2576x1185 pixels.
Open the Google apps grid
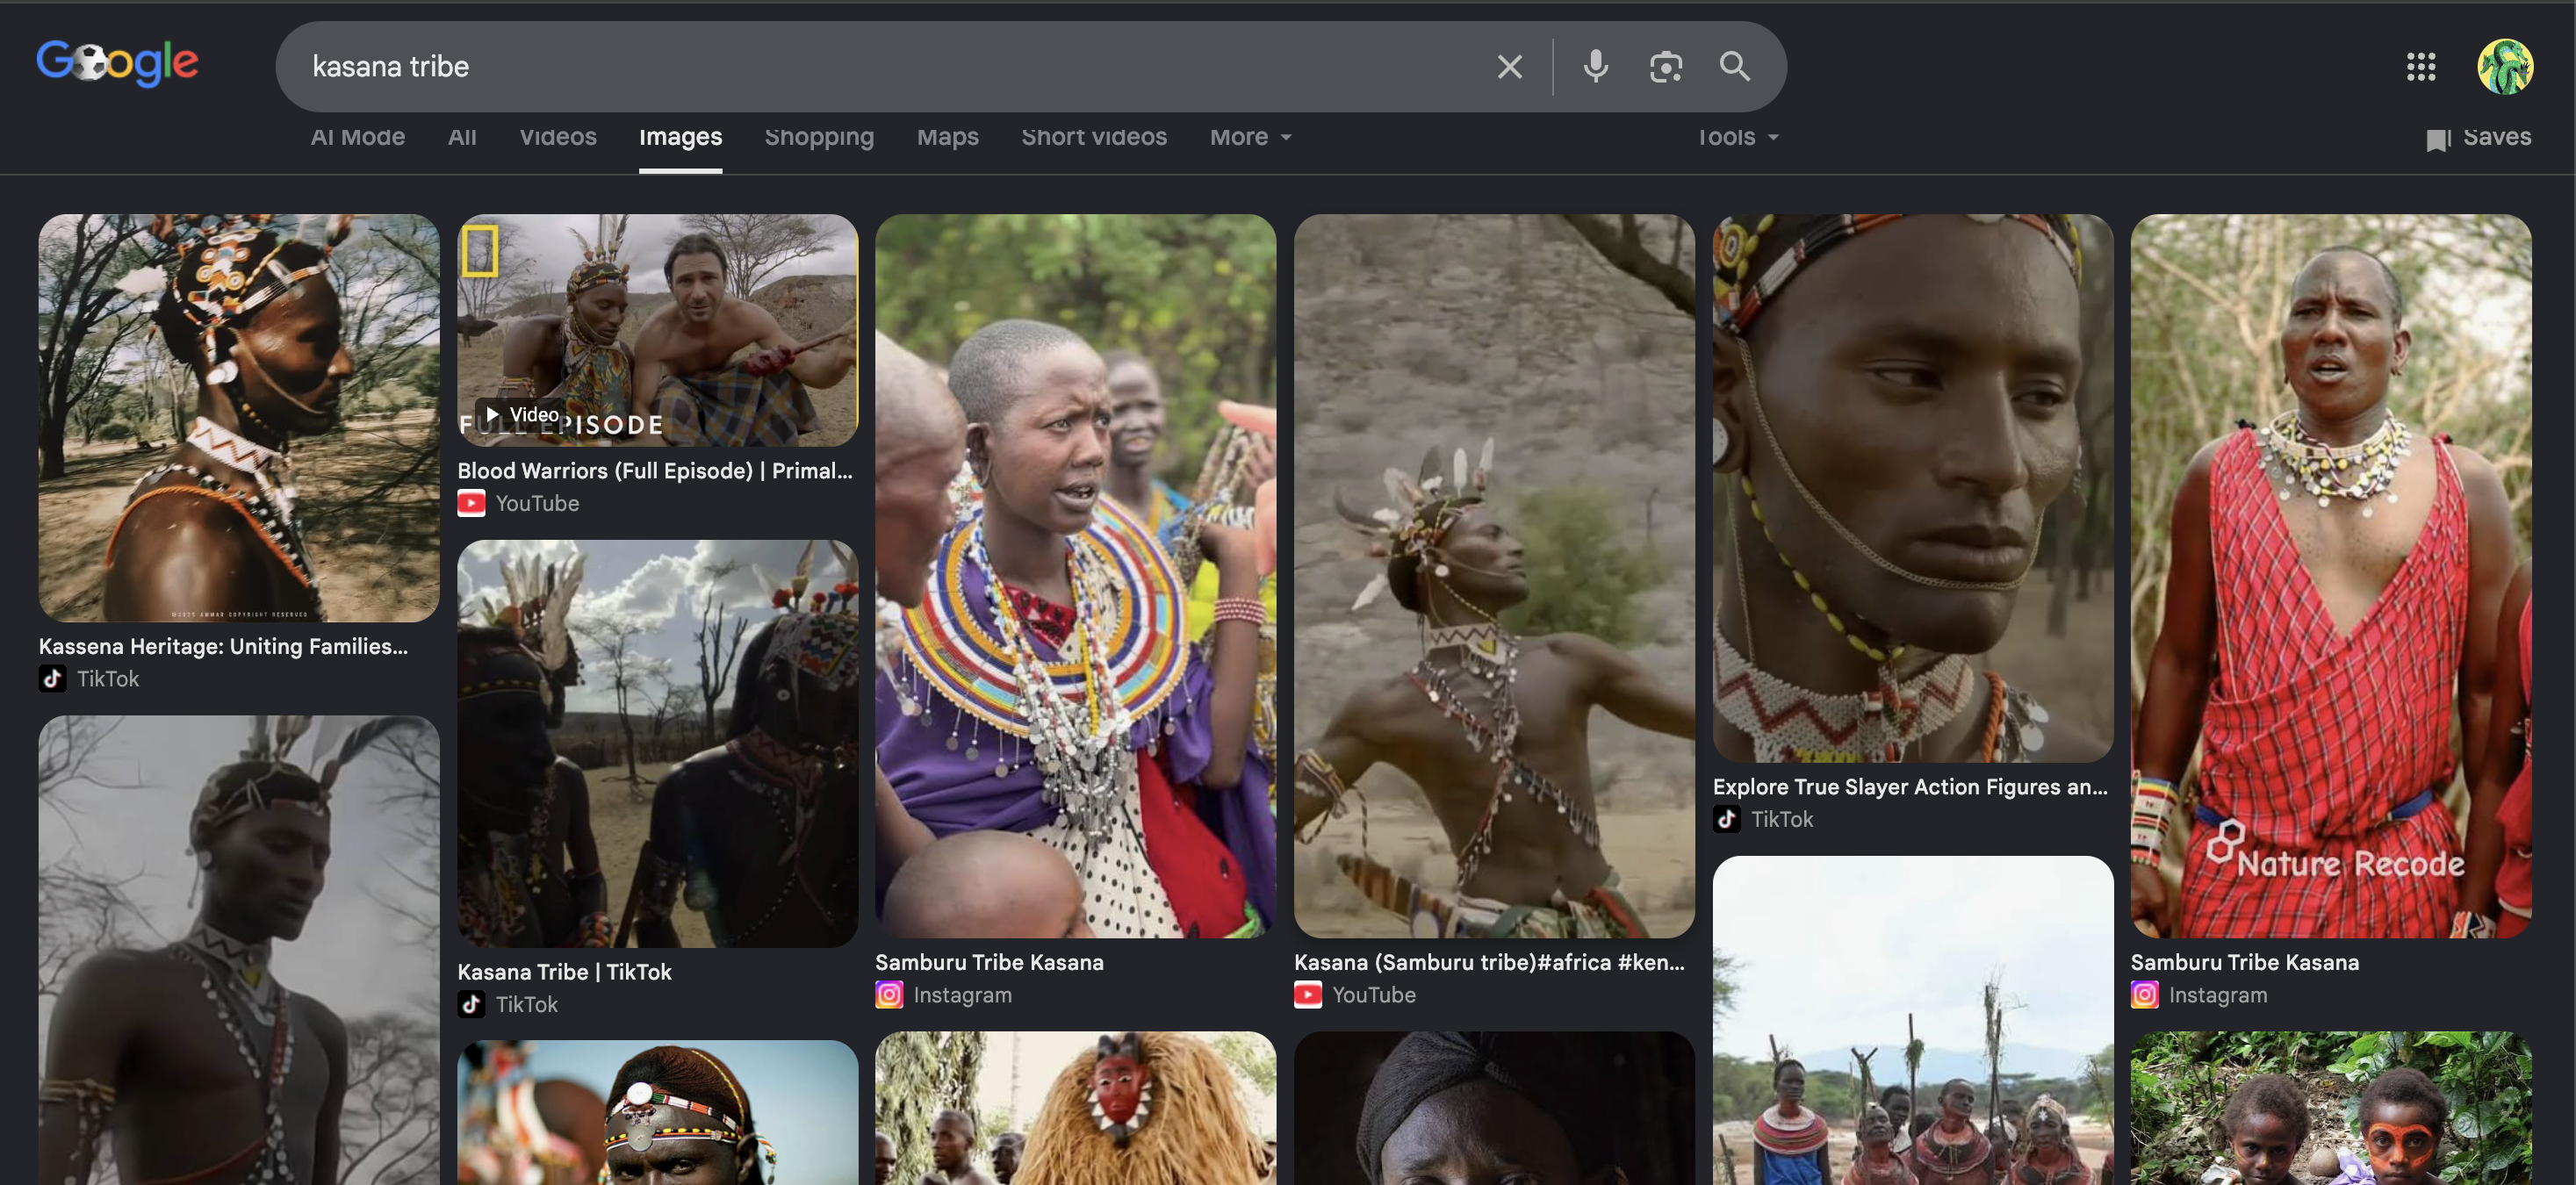(x=2421, y=67)
